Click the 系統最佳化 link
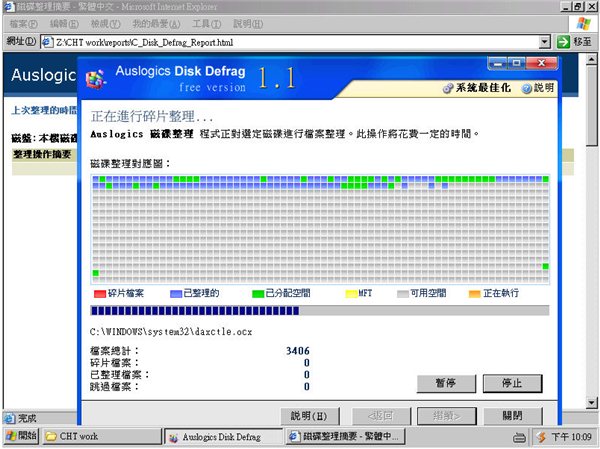The width and height of the screenshot is (600, 449). [483, 88]
